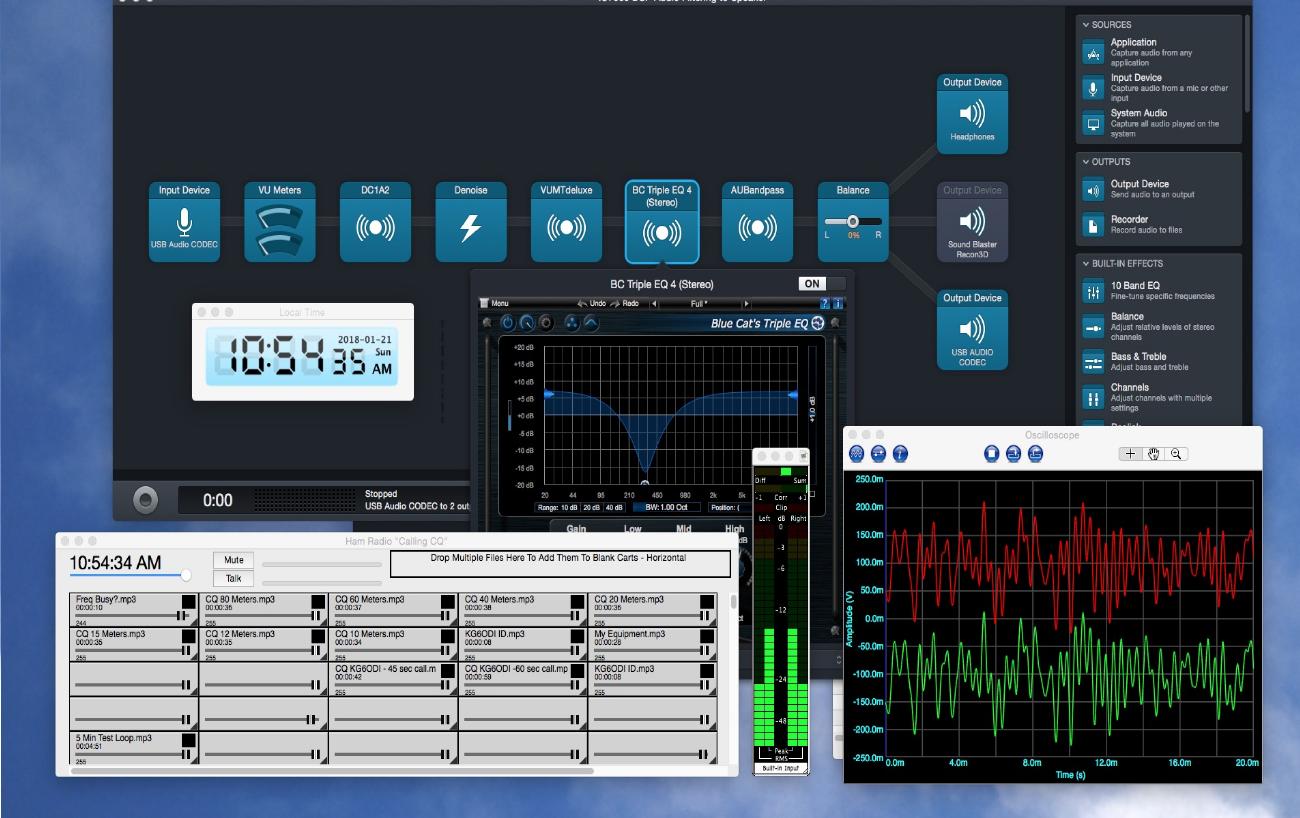Open the Triple EQ preset menu labeled Full

699,303
